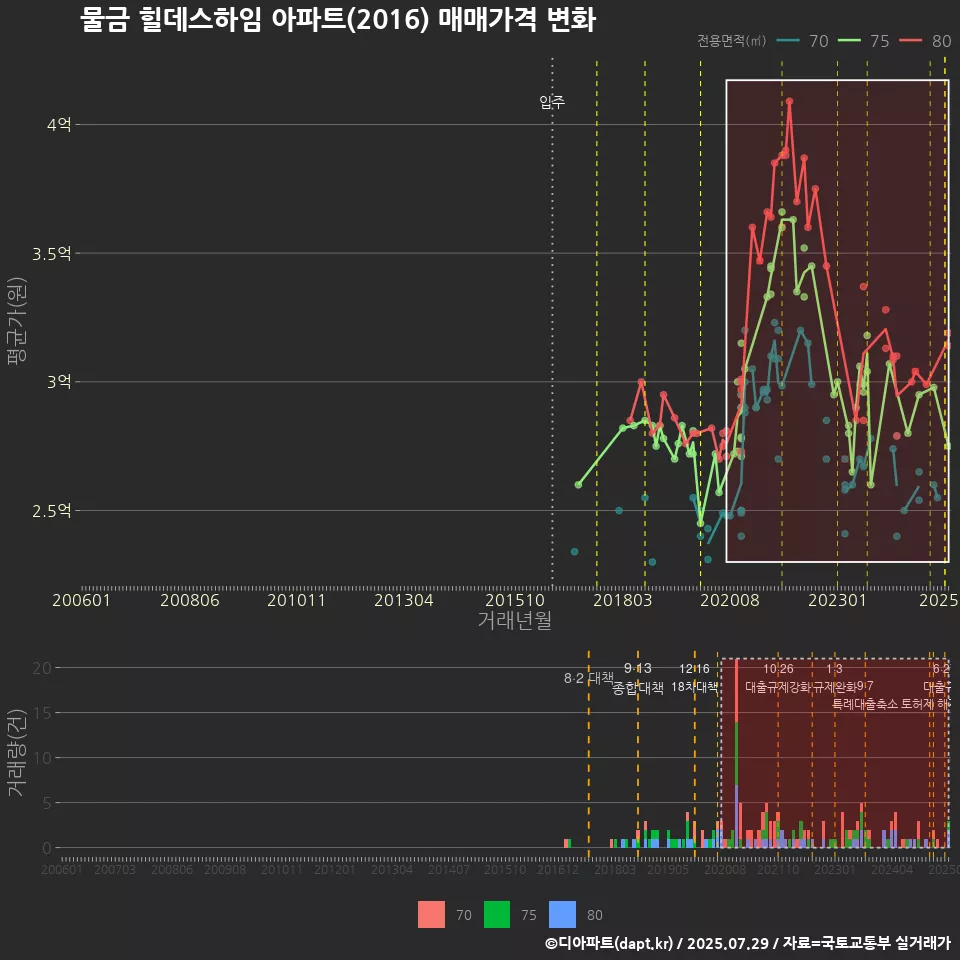Click the 전용면적(㎡) legend title
The image size is (960, 960).
(x=732, y=40)
